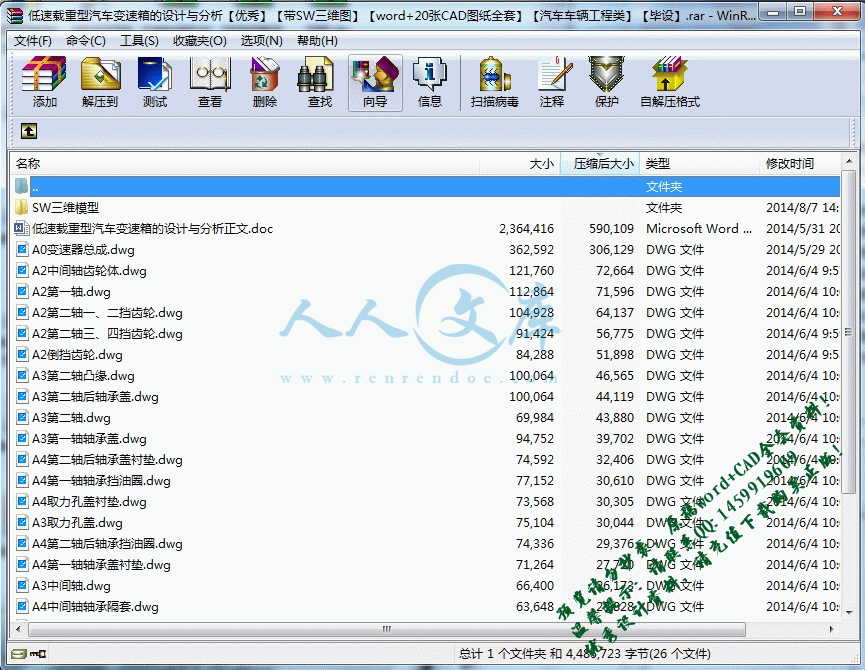Click the key password icon in status bar
865x670 pixels.
(x=39, y=654)
